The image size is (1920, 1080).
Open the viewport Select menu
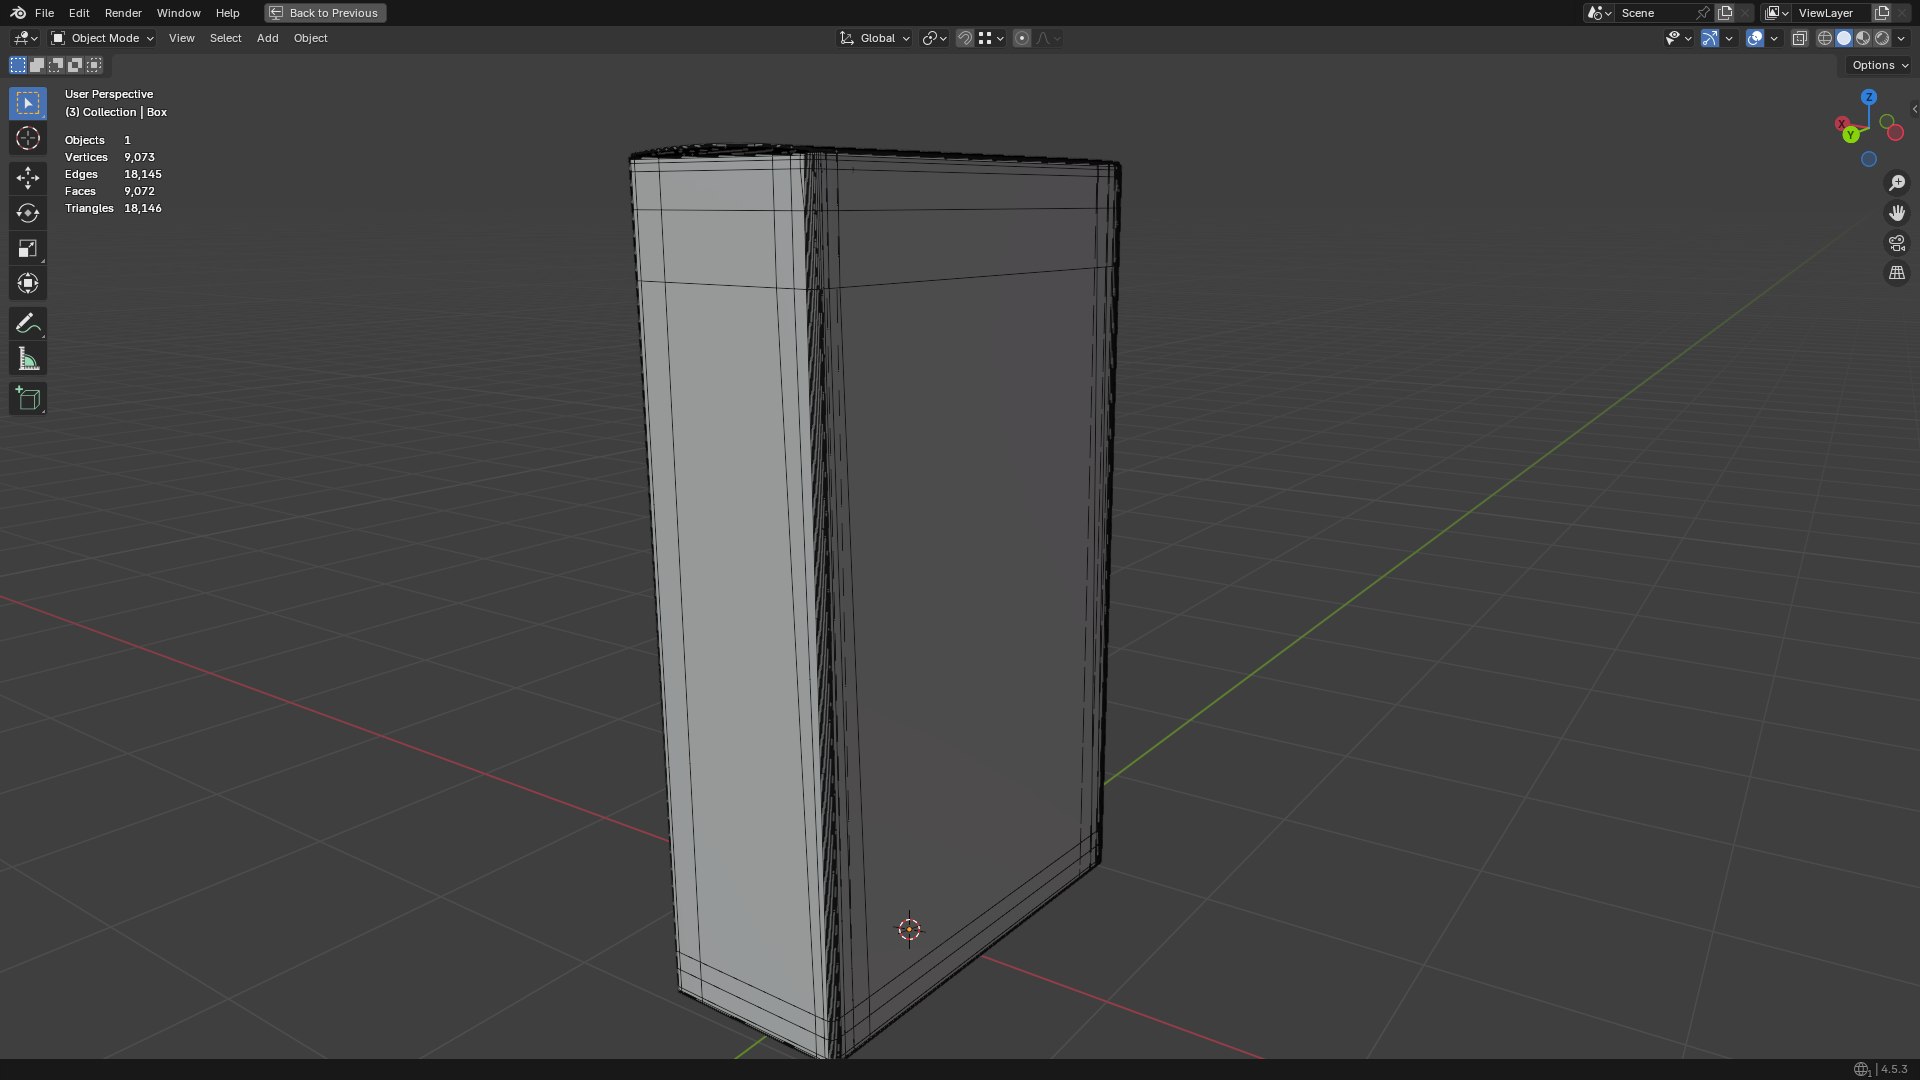click(x=225, y=38)
